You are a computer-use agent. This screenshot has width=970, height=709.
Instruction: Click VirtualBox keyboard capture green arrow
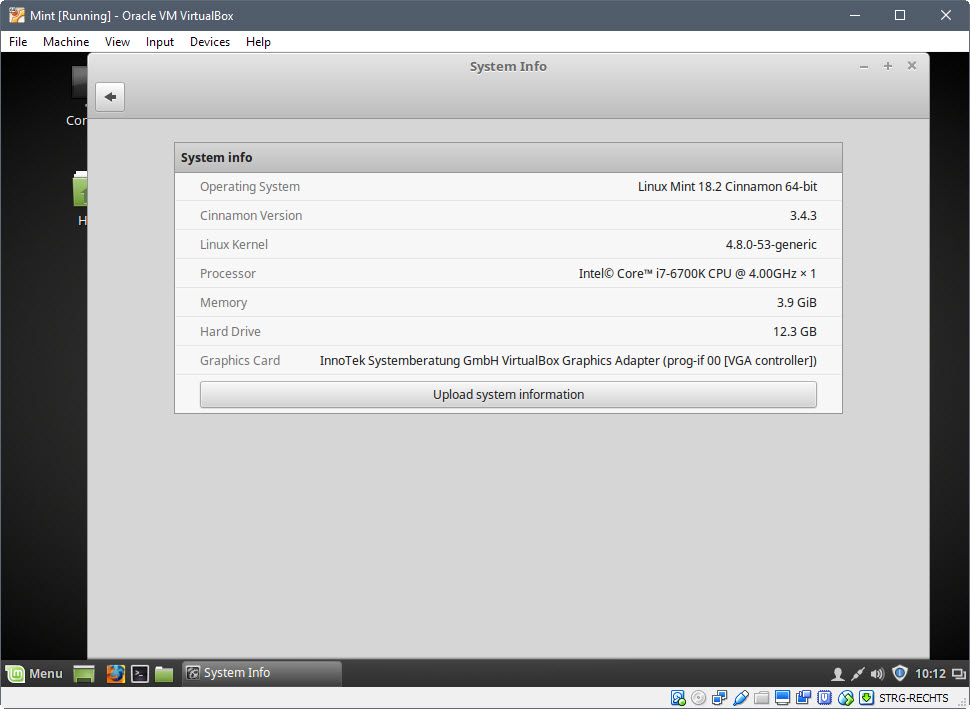(867, 698)
